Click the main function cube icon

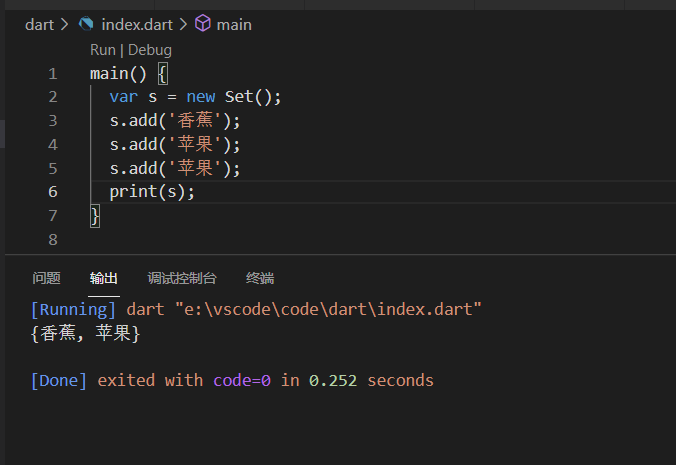203,23
